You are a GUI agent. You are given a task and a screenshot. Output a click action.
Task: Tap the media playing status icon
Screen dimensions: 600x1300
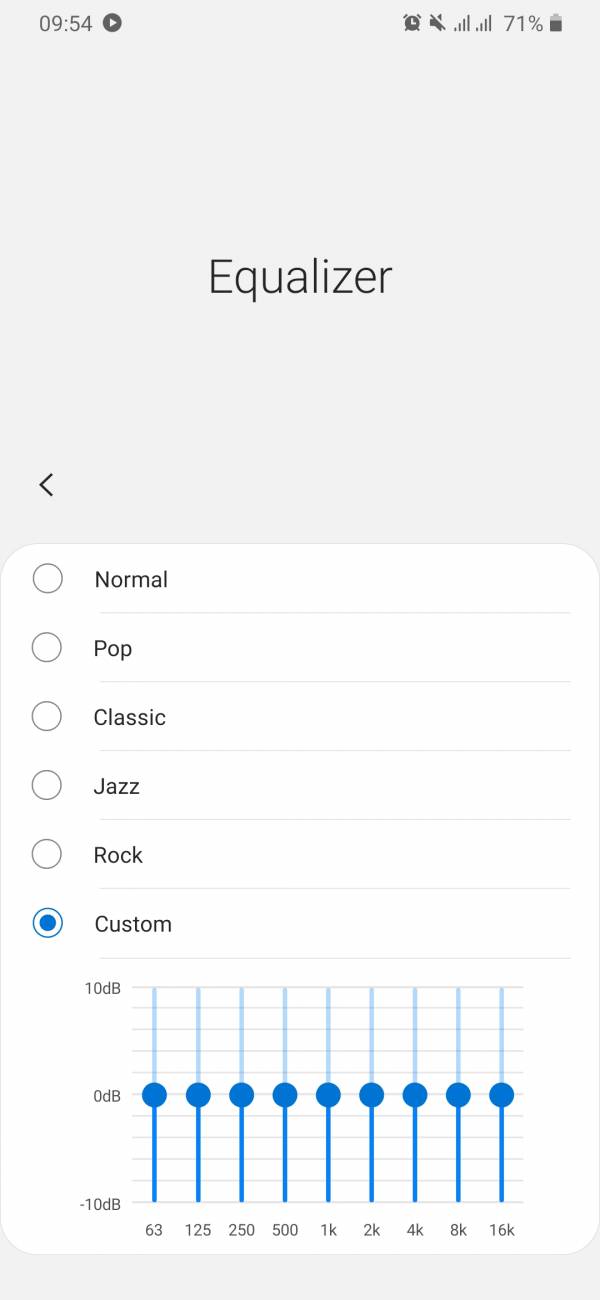(113, 23)
